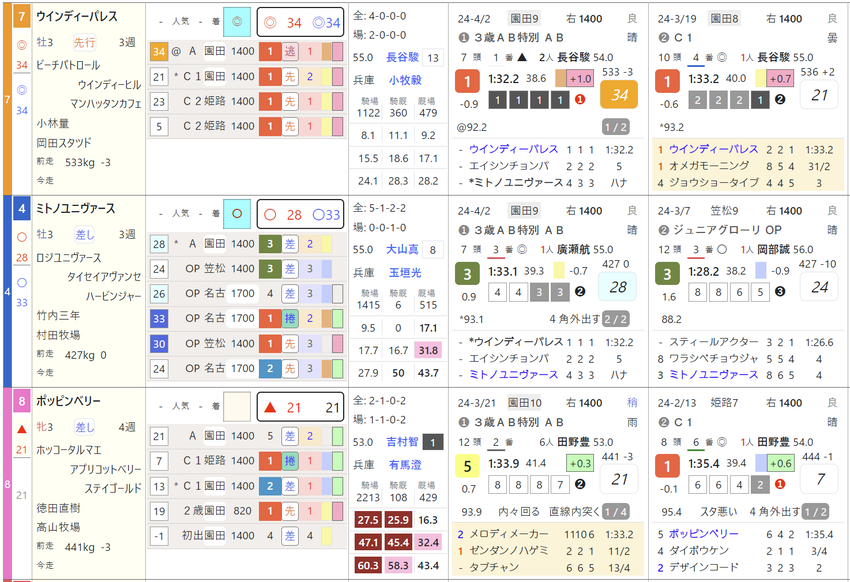The height and width of the screenshot is (582, 850).
Task: Open the orange 34 history row A 園田 1400
Action: coord(247,51)
